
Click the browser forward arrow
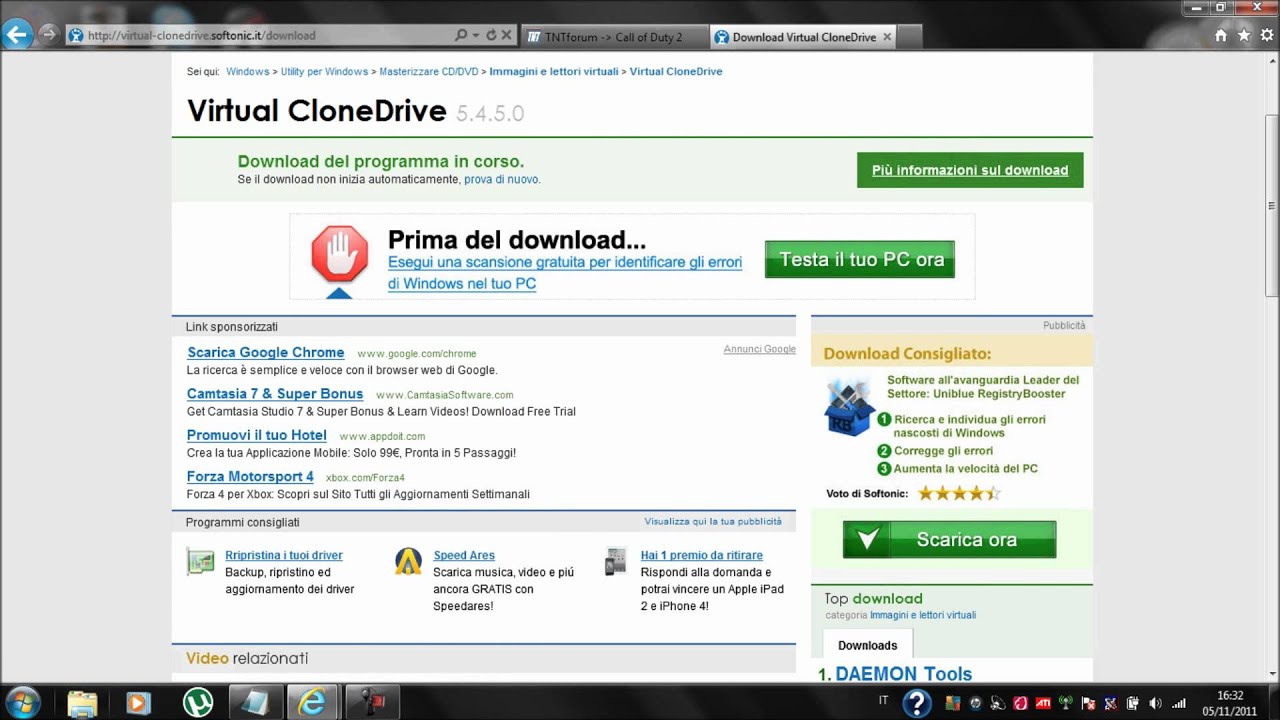[47, 35]
